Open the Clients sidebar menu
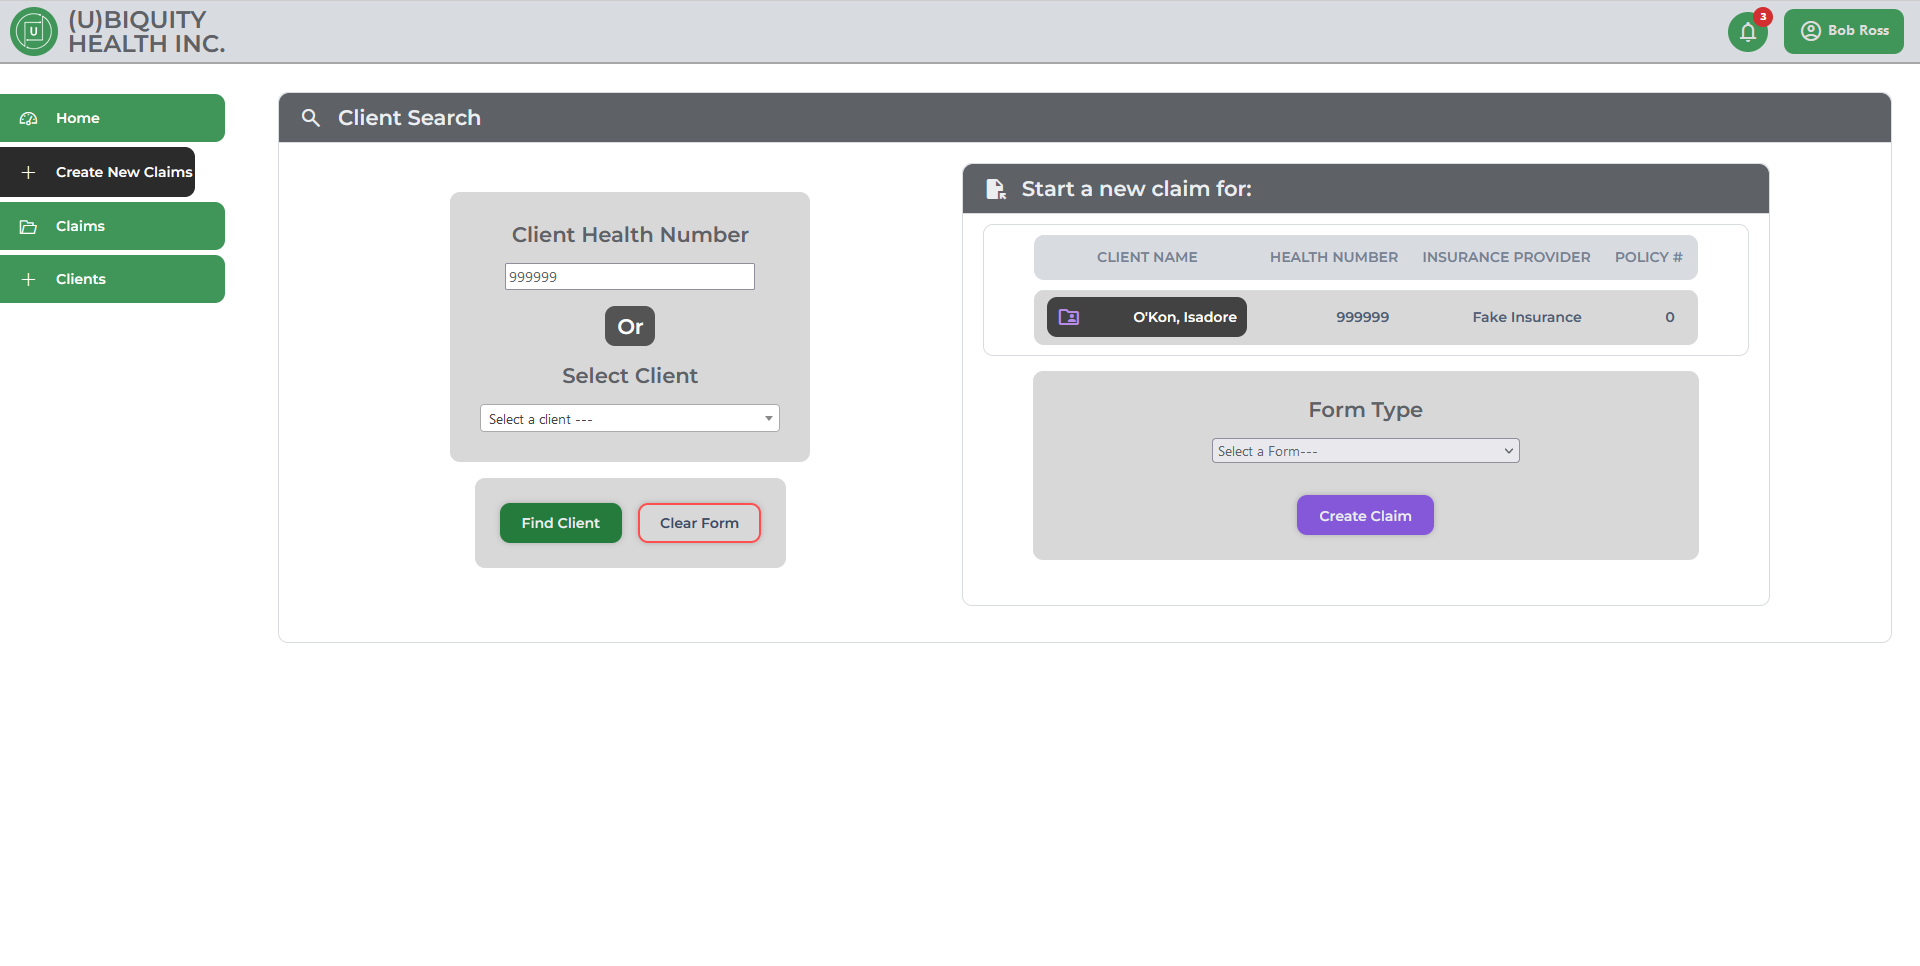This screenshot has width=1920, height=966. click(112, 279)
